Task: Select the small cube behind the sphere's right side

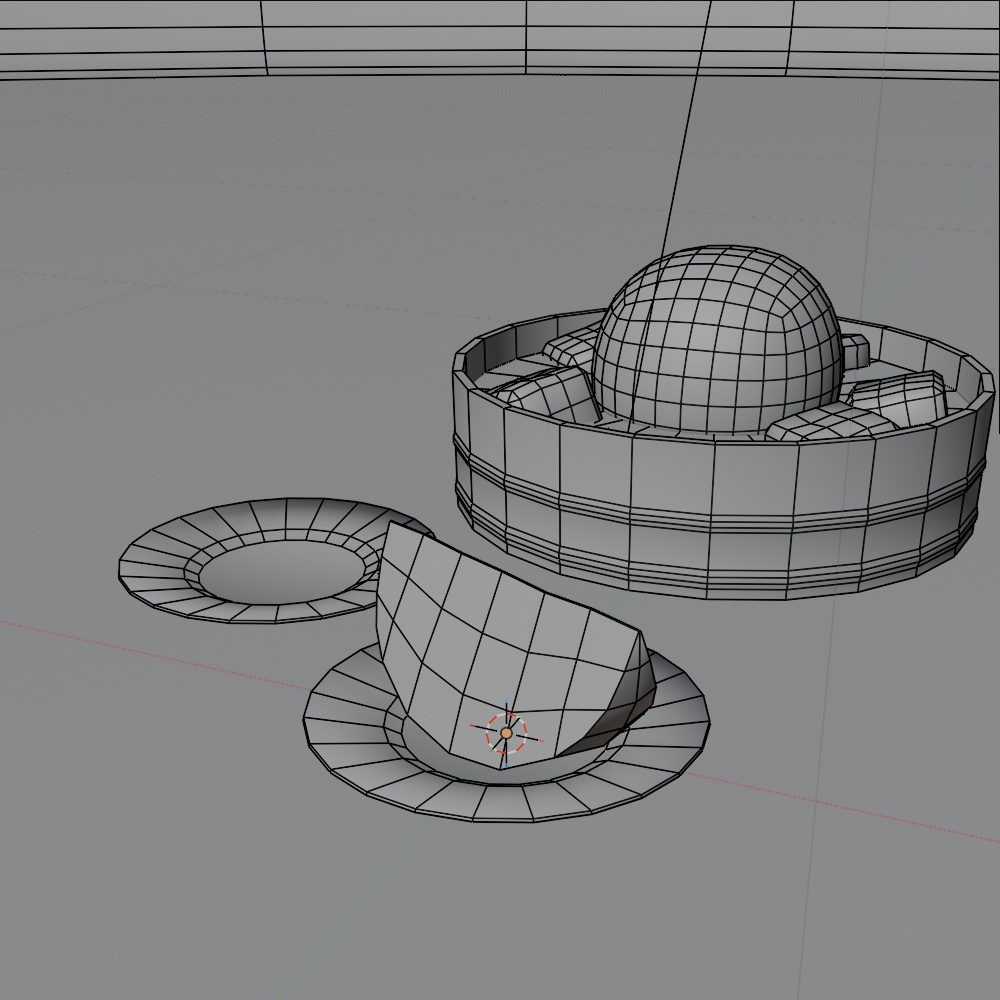Action: point(856,351)
